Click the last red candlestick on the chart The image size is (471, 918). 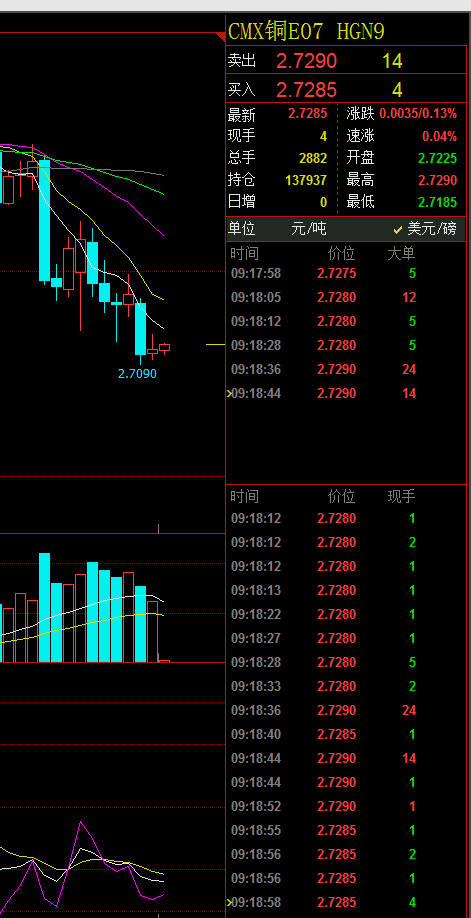click(165, 348)
